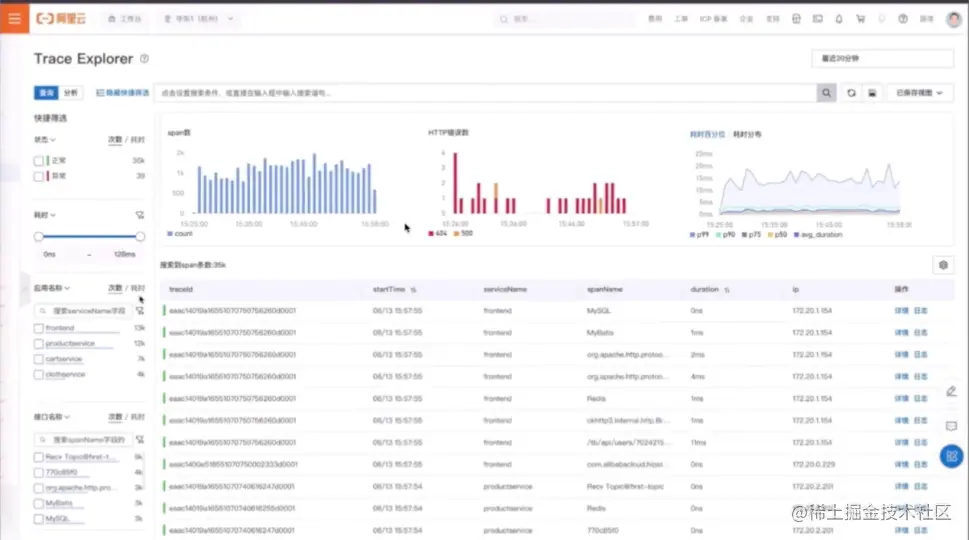The image size is (969, 540).
Task: Focus the trace query condition input
Action: 485,93
